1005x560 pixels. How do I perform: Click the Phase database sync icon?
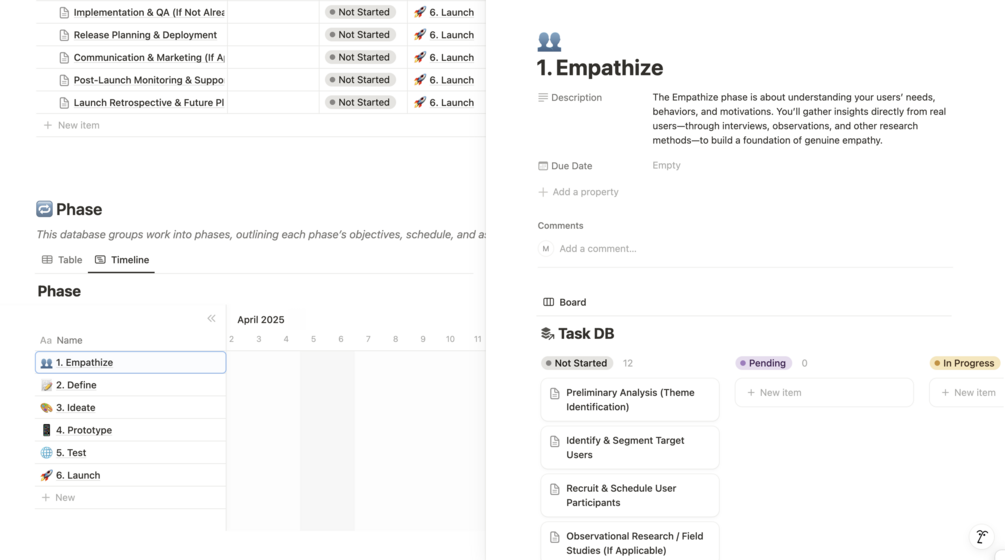coord(44,209)
